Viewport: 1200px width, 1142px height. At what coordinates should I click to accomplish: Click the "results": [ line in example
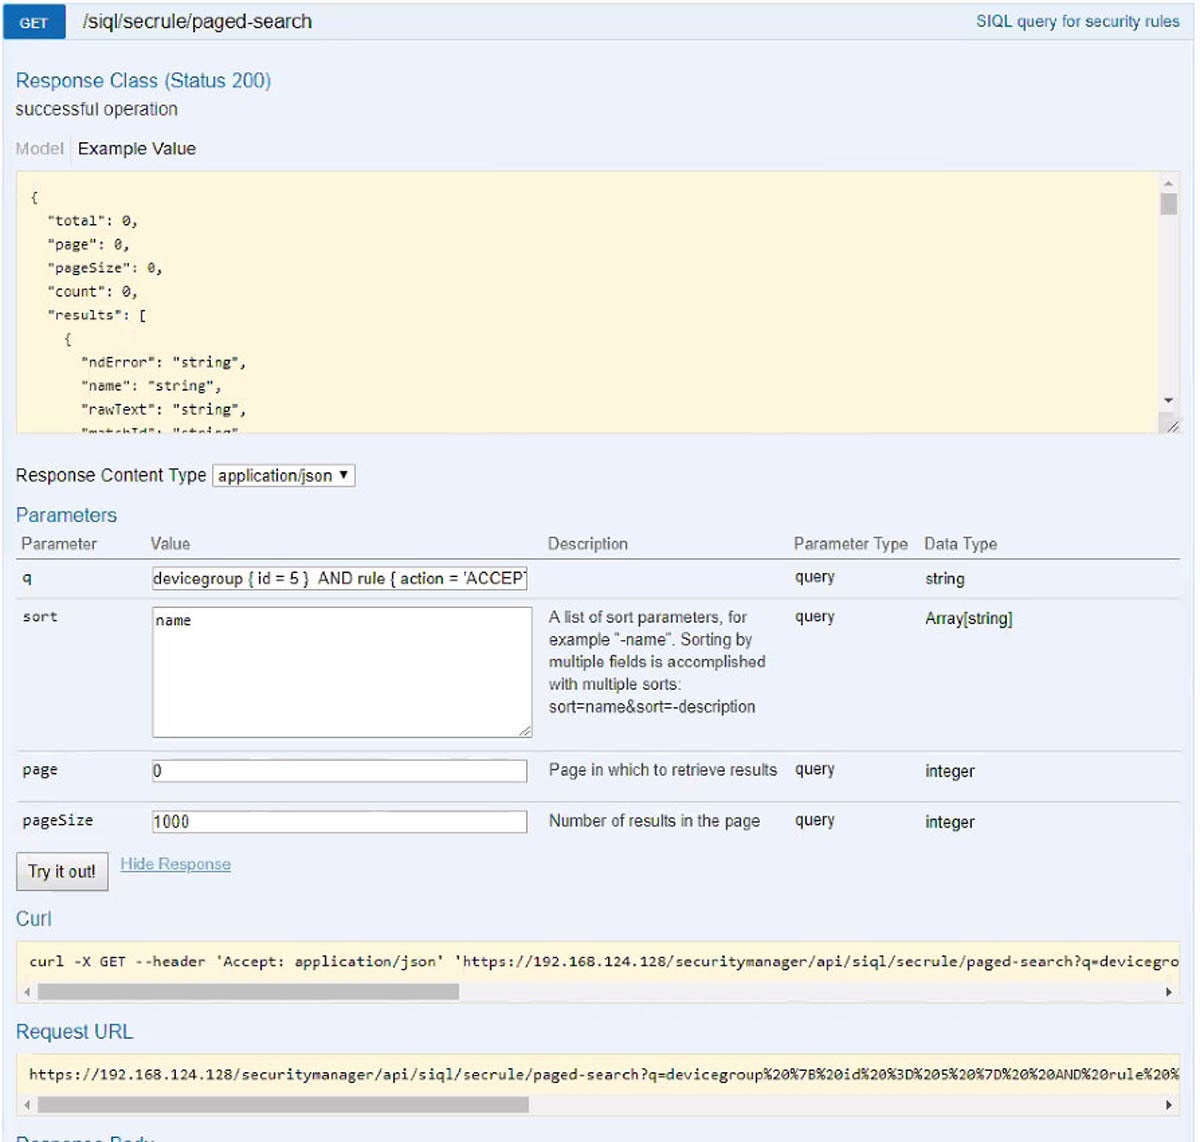point(97,315)
